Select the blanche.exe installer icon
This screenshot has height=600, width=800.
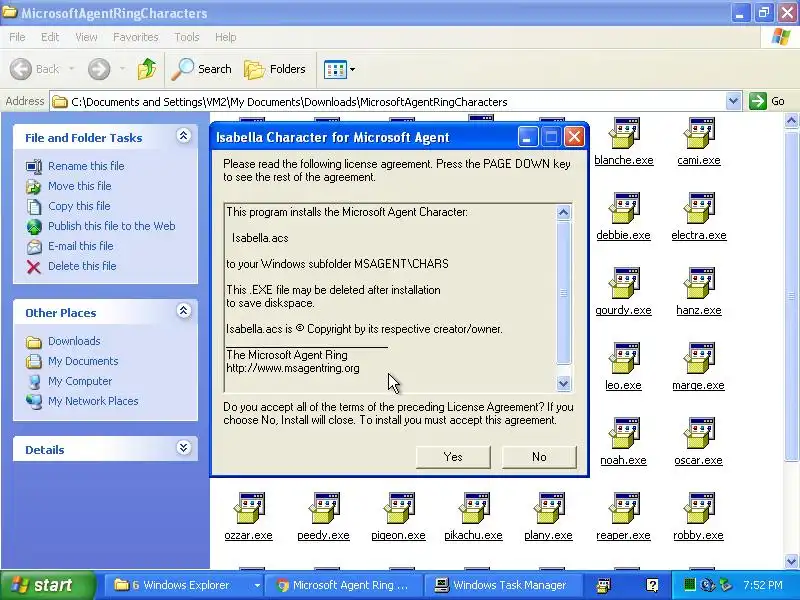point(623,134)
